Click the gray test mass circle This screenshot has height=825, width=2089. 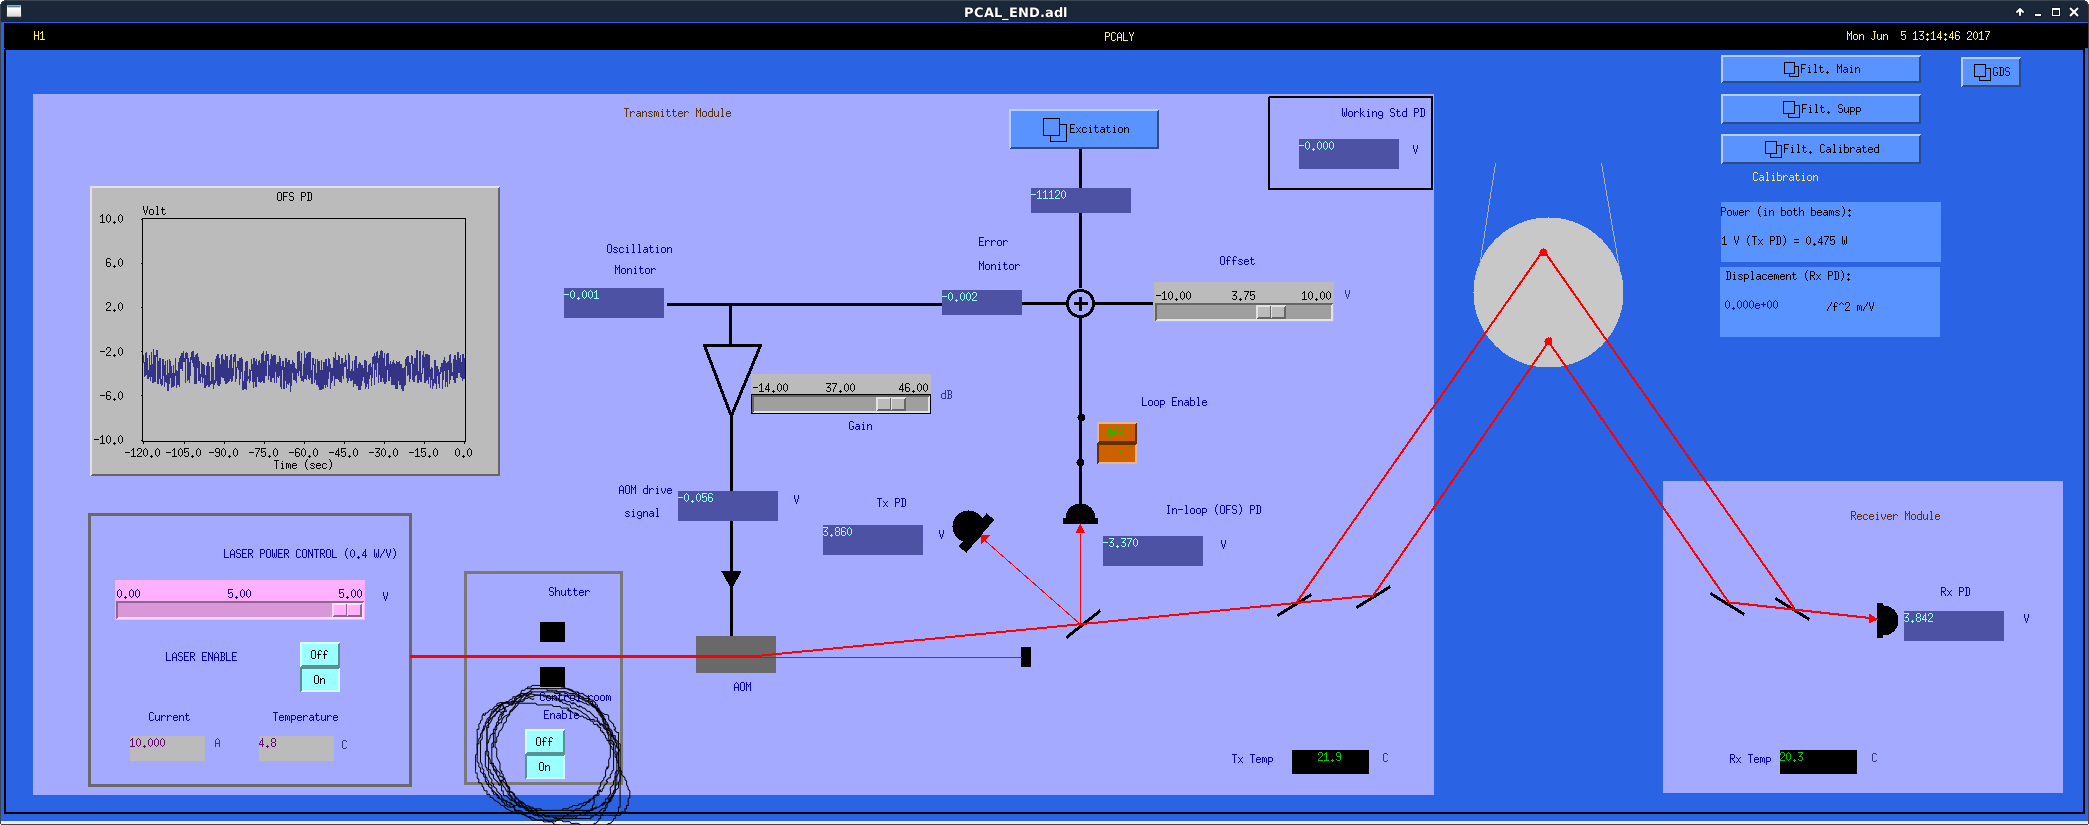point(1548,292)
